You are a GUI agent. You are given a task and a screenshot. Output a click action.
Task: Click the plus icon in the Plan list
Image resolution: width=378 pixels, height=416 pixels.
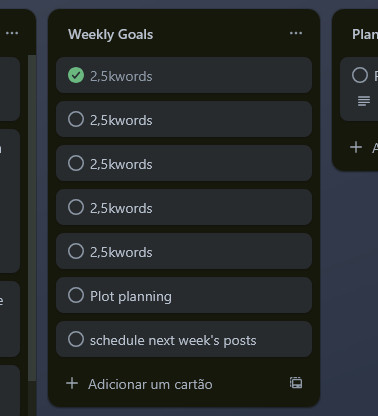pos(356,147)
